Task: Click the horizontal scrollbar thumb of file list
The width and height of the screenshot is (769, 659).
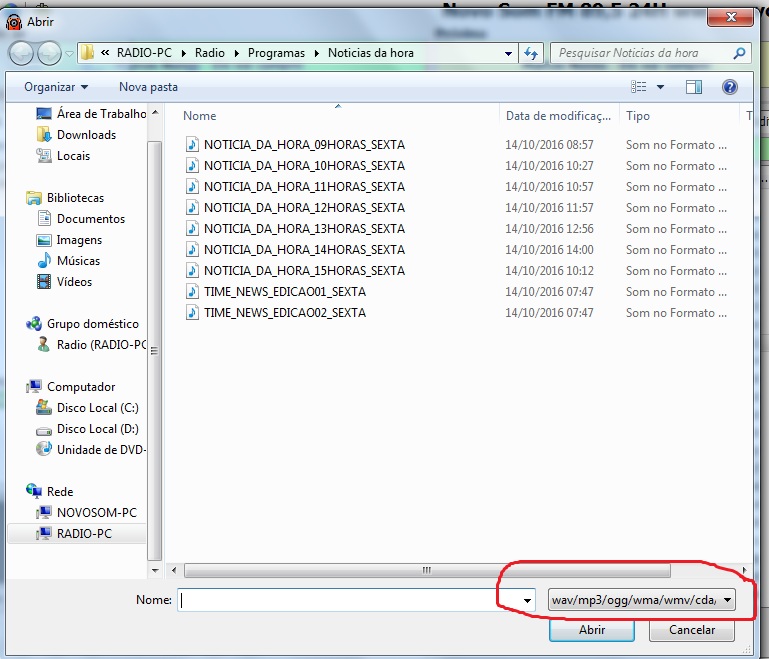Action: click(427, 570)
